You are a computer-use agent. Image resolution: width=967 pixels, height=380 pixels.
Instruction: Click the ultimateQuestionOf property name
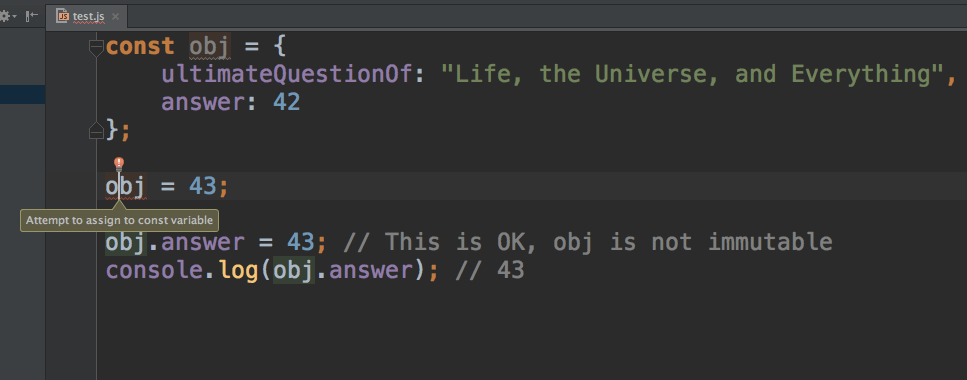pyautogui.click(x=287, y=74)
